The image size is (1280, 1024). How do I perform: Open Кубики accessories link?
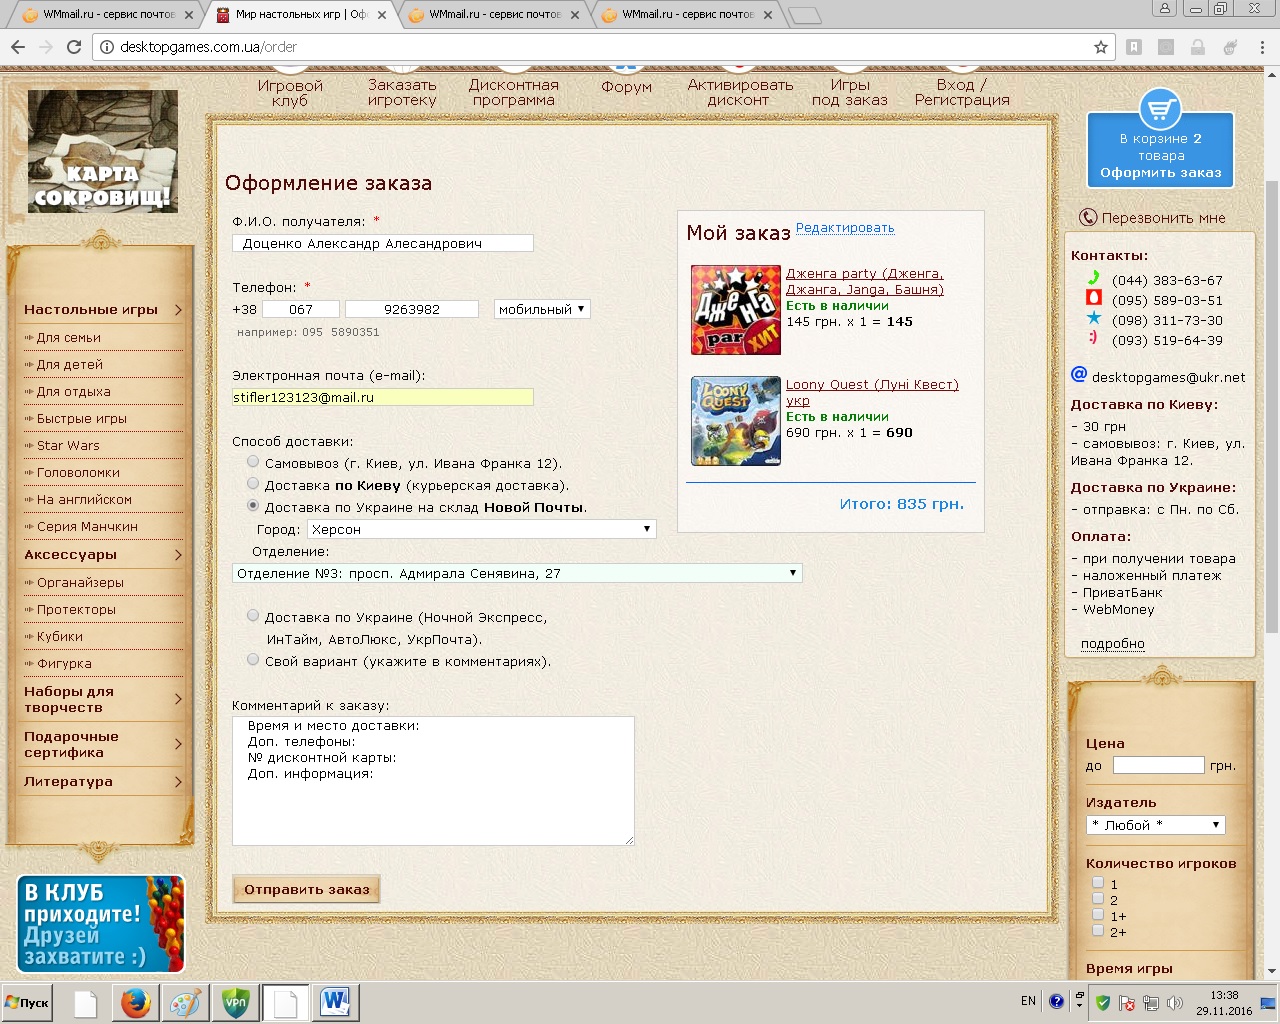[x=60, y=637]
